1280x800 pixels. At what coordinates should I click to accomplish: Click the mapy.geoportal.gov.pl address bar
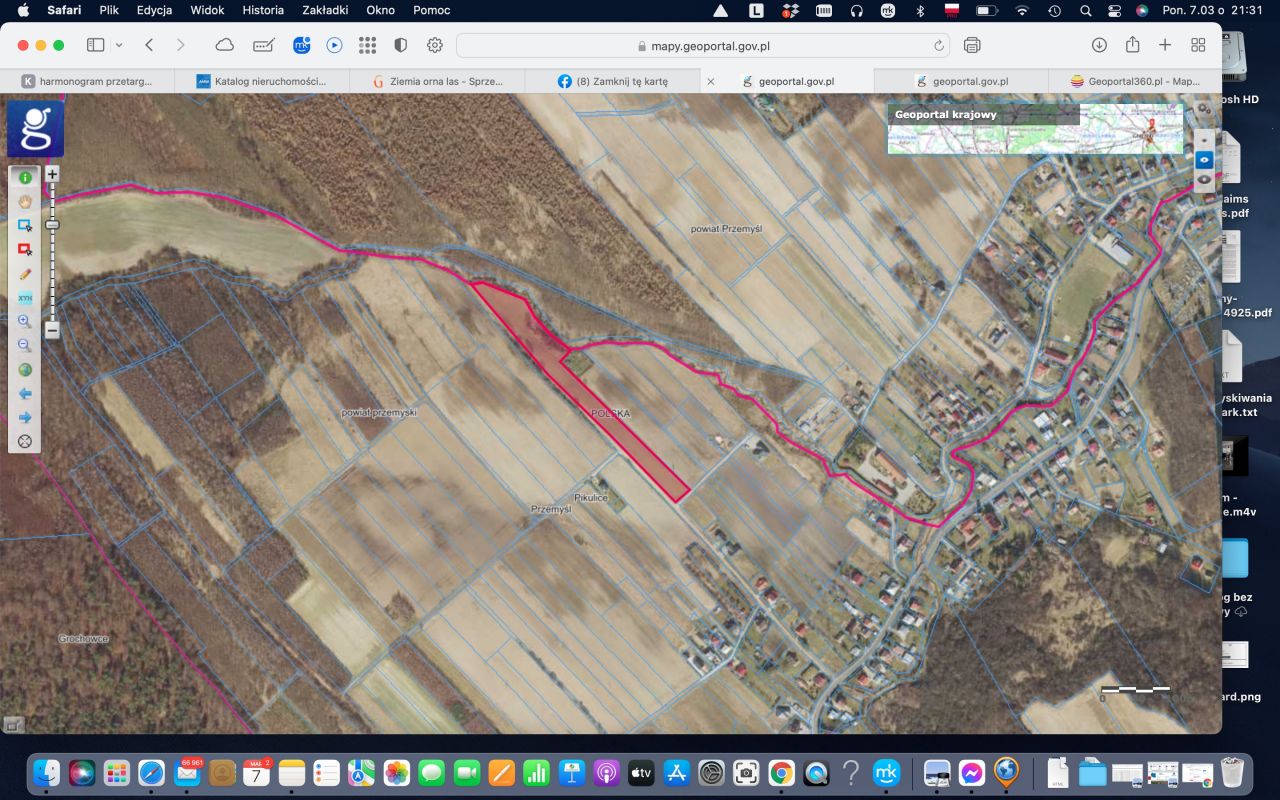click(x=703, y=45)
